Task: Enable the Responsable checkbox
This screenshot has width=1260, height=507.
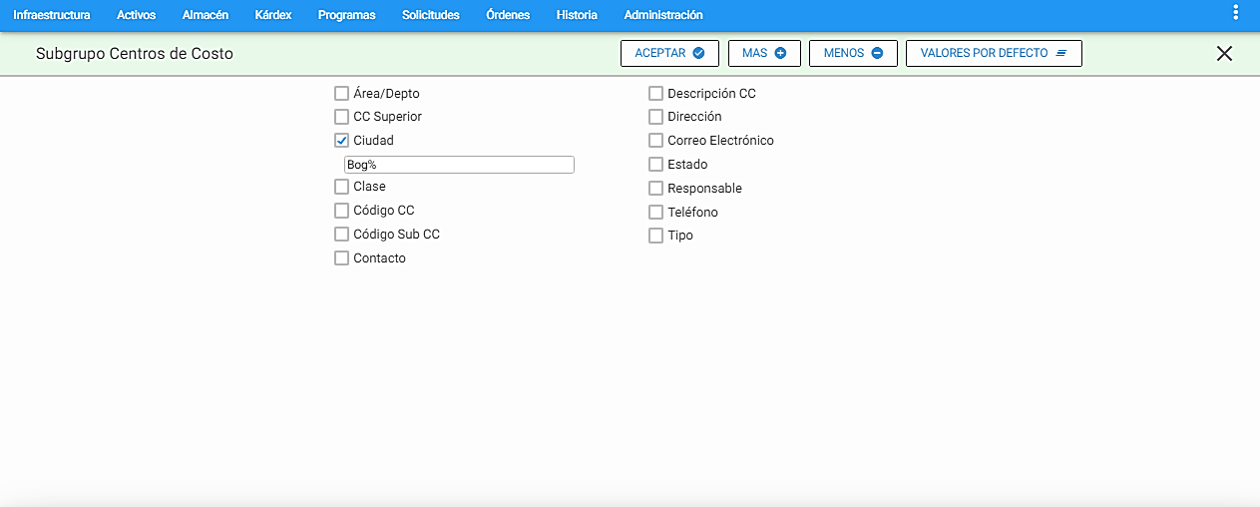Action: pos(656,188)
